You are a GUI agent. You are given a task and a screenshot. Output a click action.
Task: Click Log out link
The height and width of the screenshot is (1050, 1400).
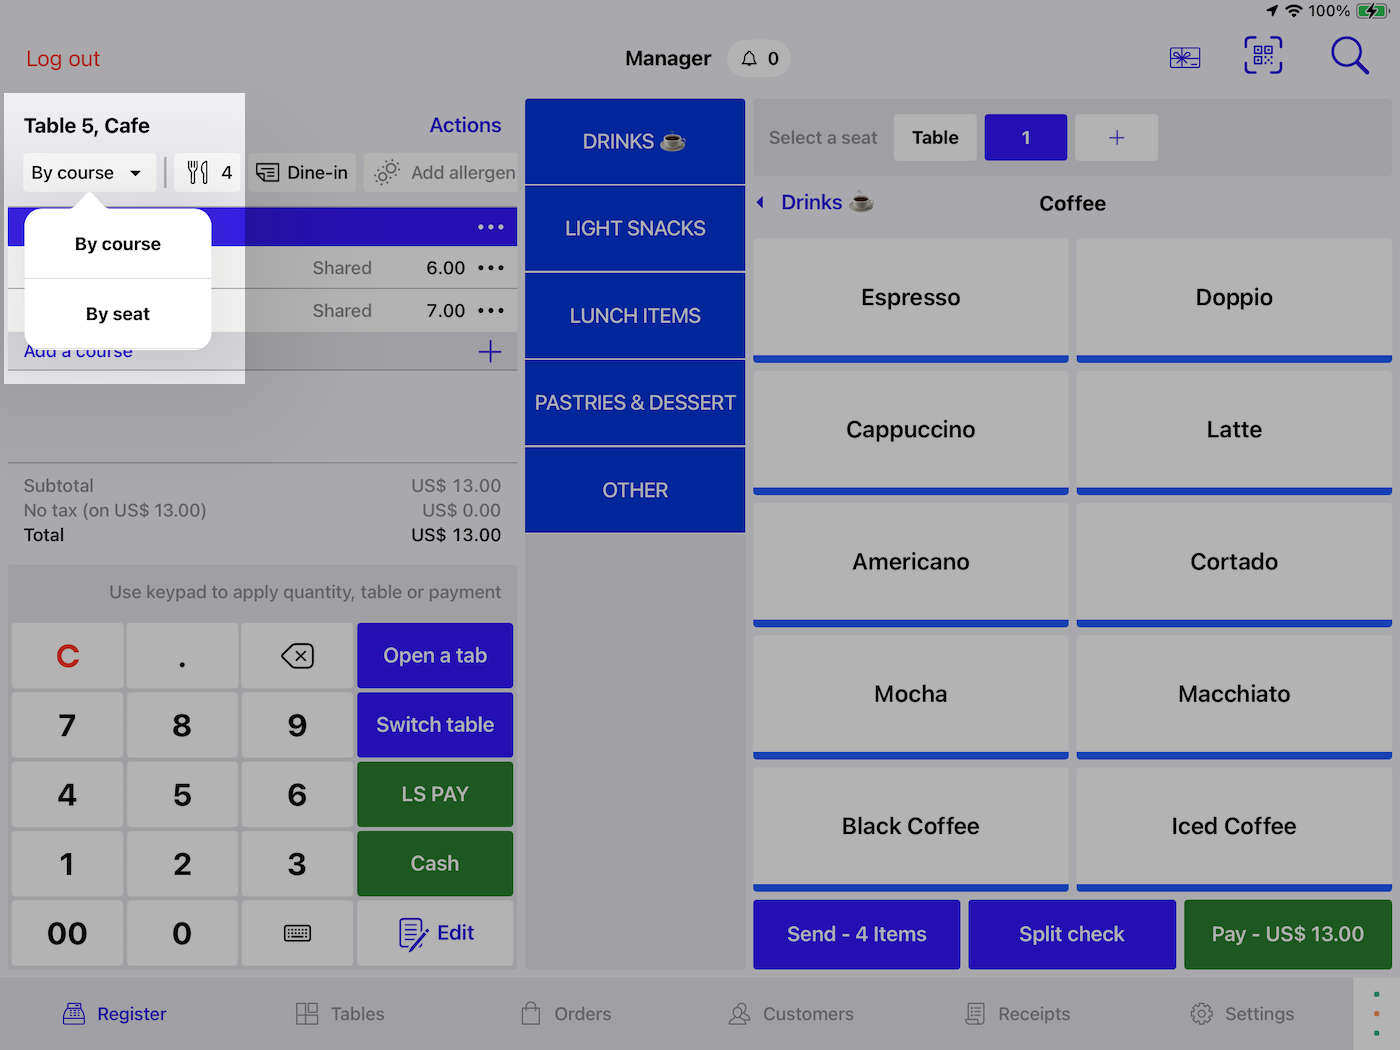[63, 59]
